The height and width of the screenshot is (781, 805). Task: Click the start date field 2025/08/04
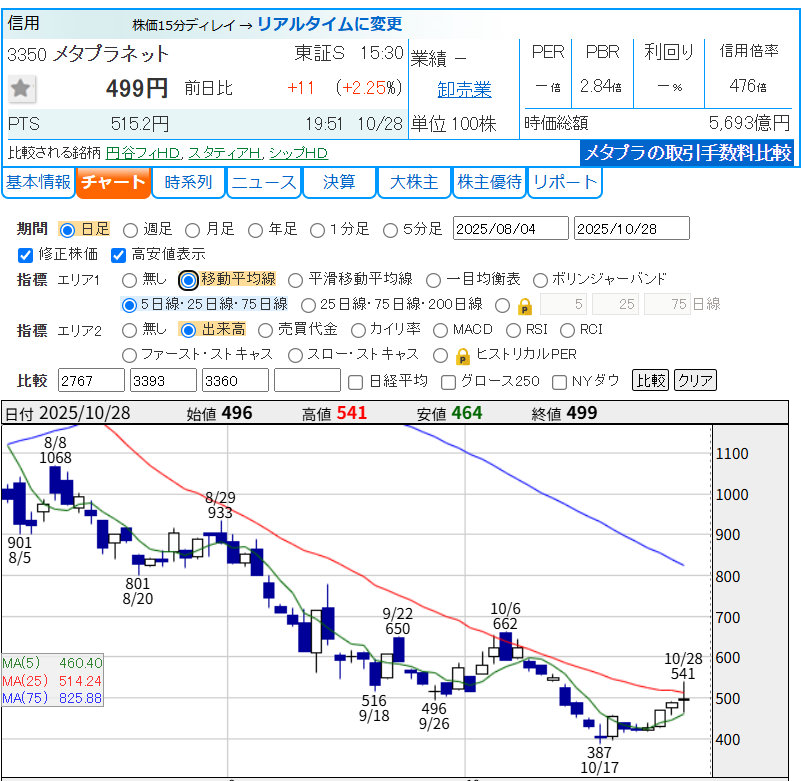(x=510, y=229)
